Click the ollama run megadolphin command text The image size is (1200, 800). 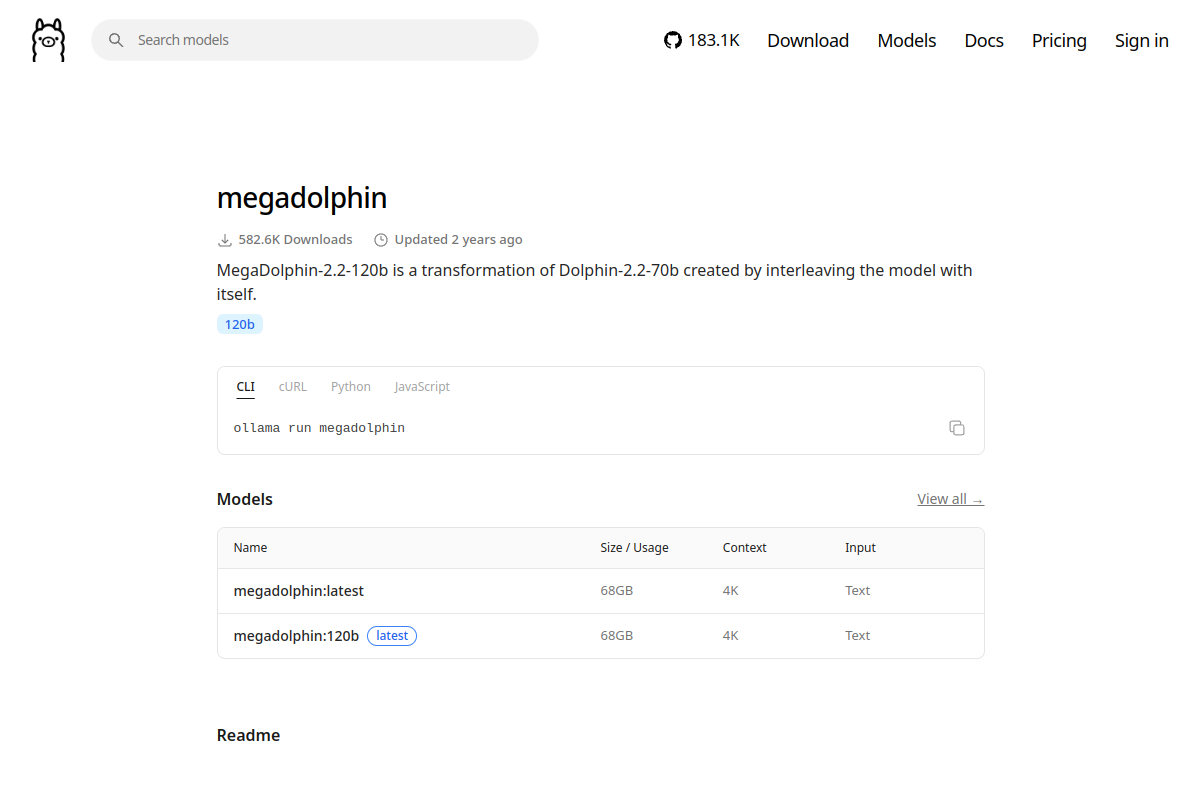coord(319,428)
